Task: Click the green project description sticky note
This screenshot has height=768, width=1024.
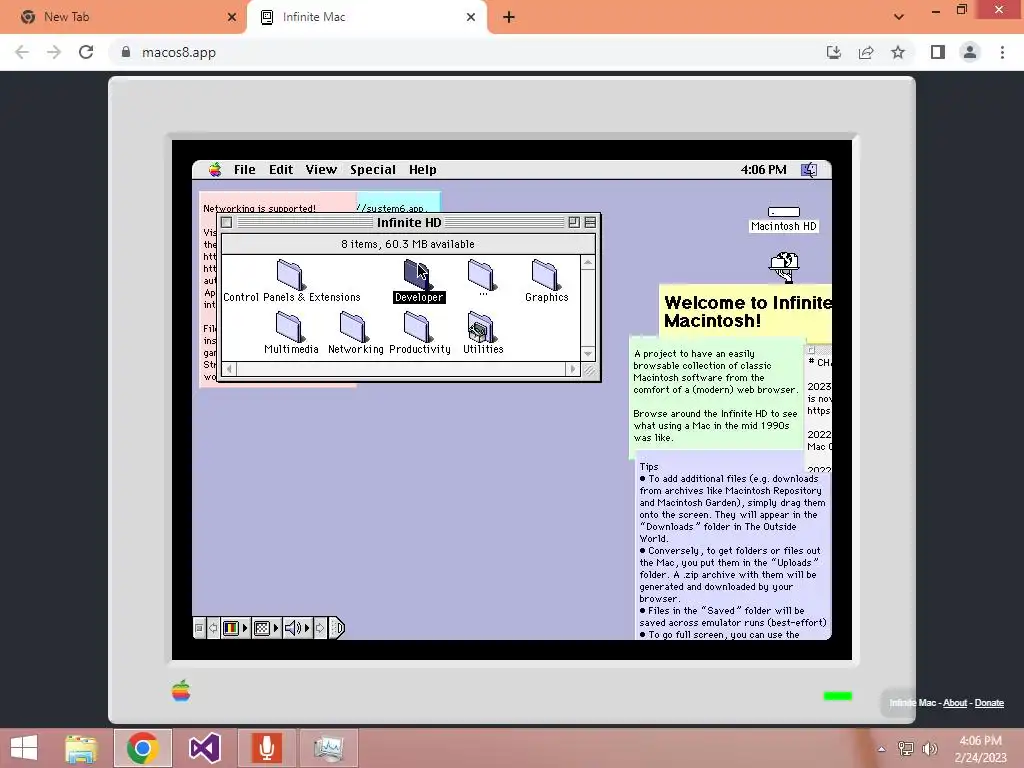Action: tap(716, 396)
